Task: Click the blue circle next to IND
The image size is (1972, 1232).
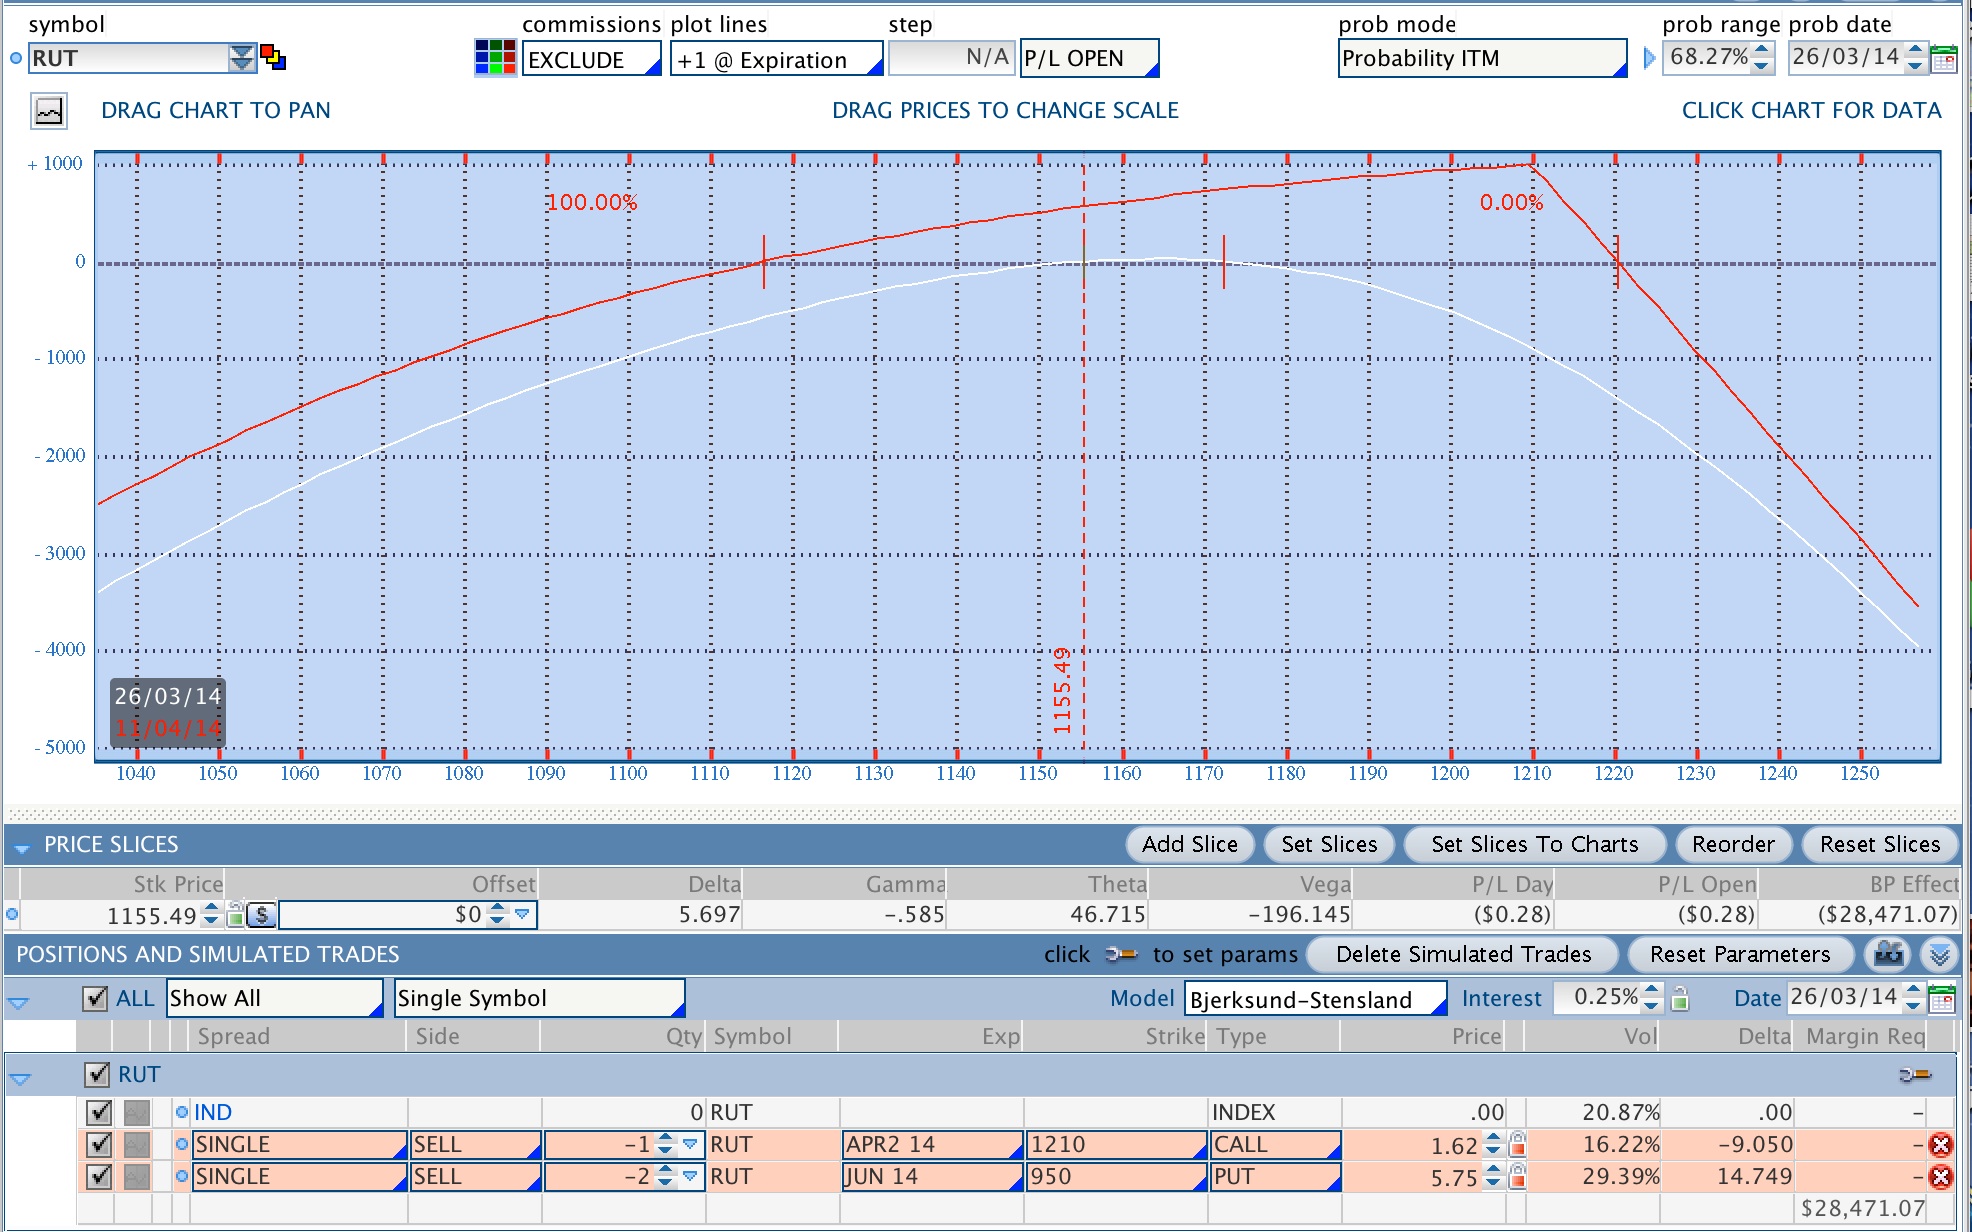Action: click(182, 1112)
